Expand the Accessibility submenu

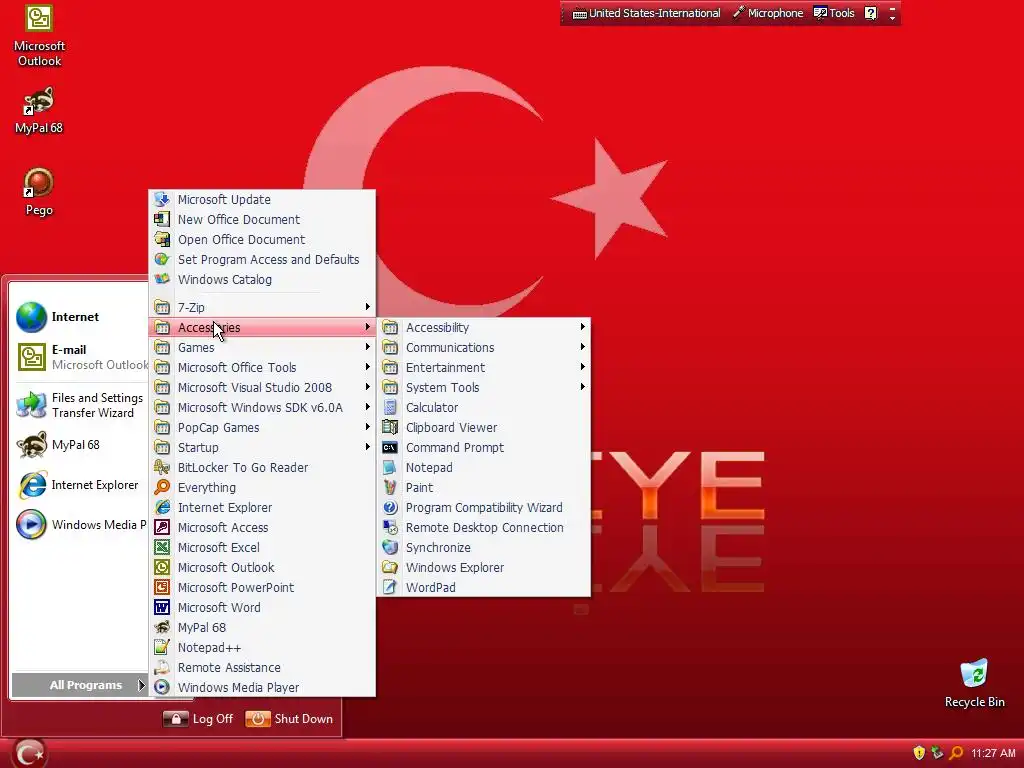tap(484, 327)
